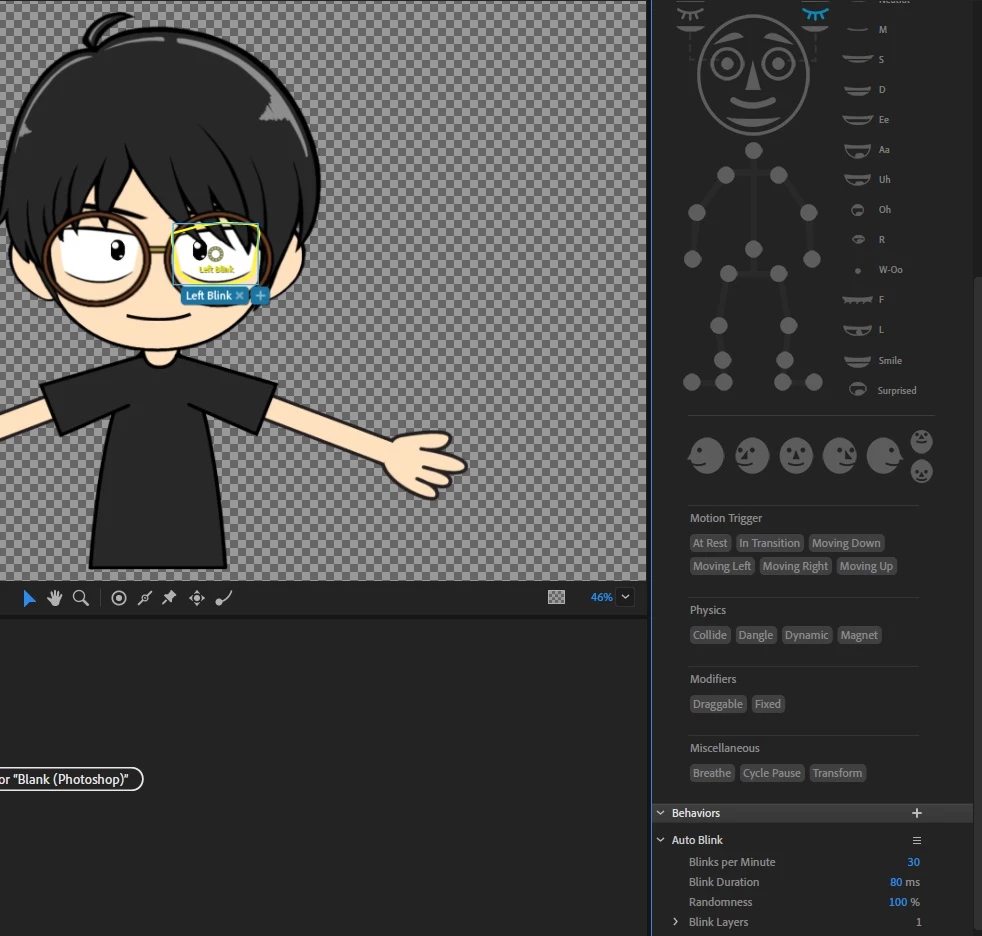Click the Left Blink tag label on canvas
The image size is (982, 936).
click(x=209, y=296)
